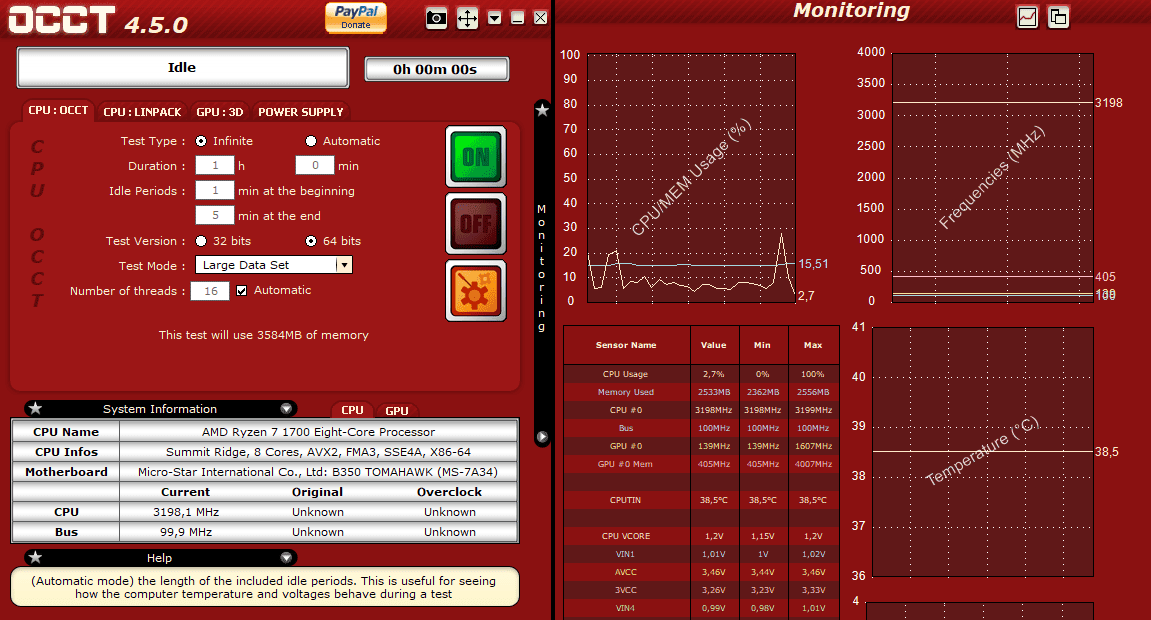Open the orange gear settings button
Image resolution: width=1151 pixels, height=620 pixels.
tap(476, 291)
